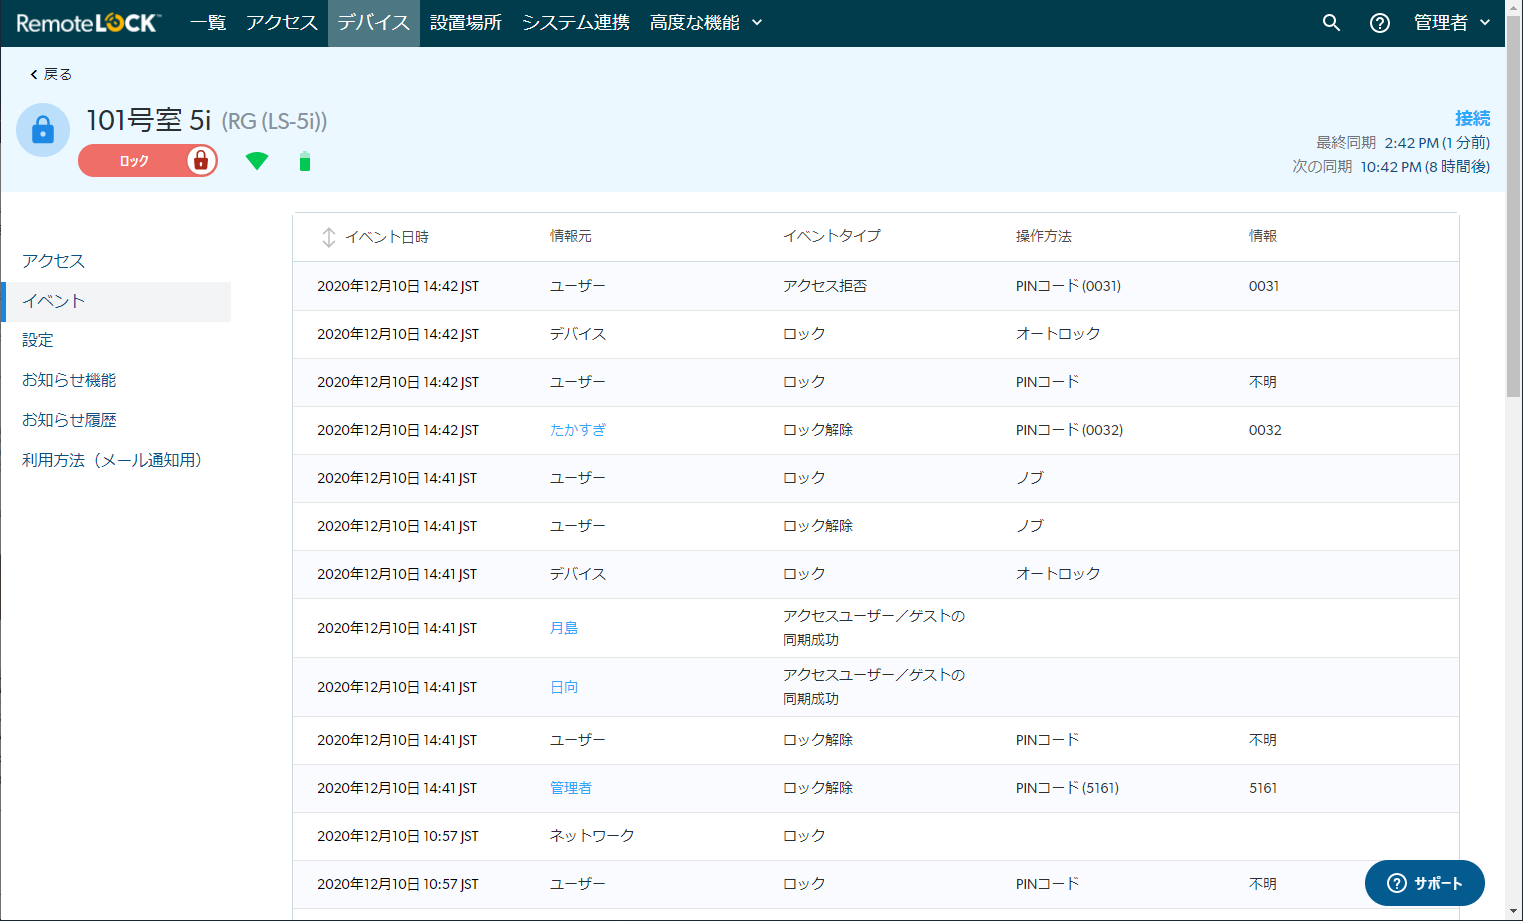Select the デバイス top menu
Image resolution: width=1523 pixels, height=921 pixels.
point(374,22)
